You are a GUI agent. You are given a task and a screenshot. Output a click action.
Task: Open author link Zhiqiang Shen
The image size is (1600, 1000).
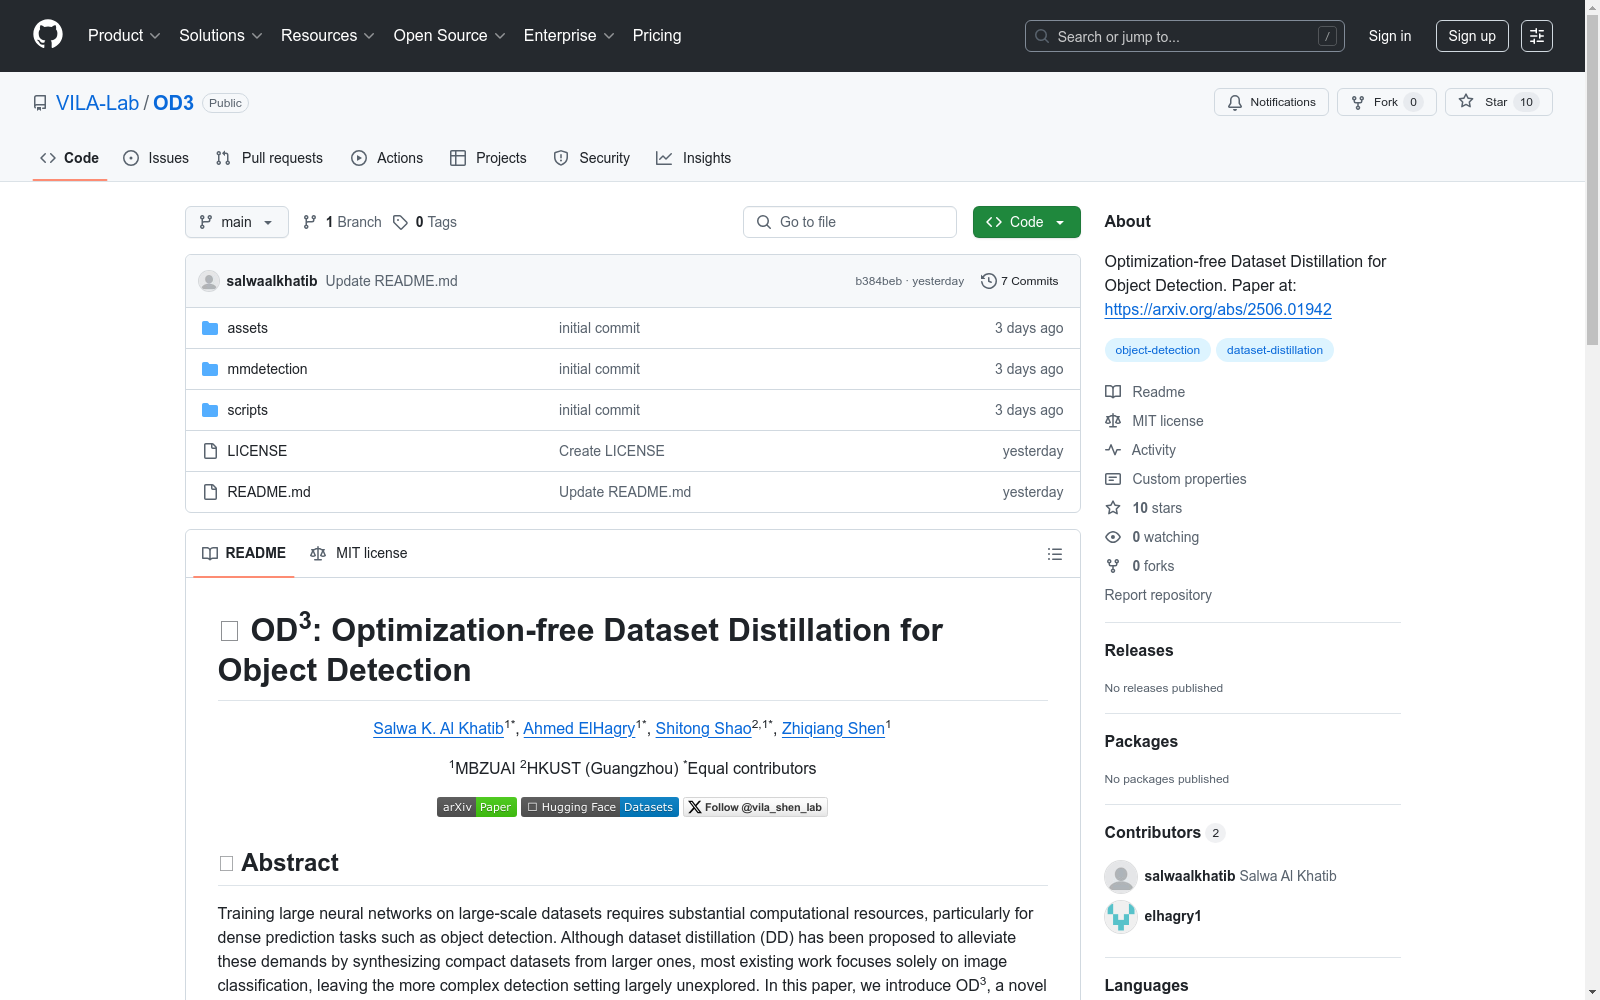(833, 728)
